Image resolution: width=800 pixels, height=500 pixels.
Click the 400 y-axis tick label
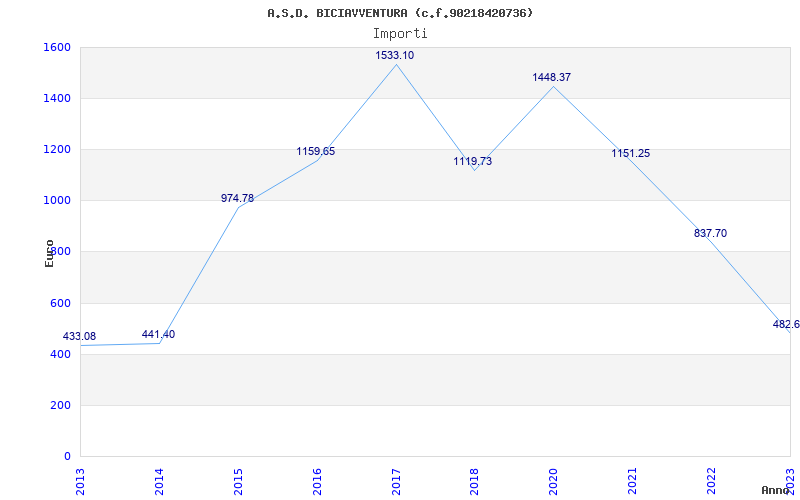(x=61, y=355)
